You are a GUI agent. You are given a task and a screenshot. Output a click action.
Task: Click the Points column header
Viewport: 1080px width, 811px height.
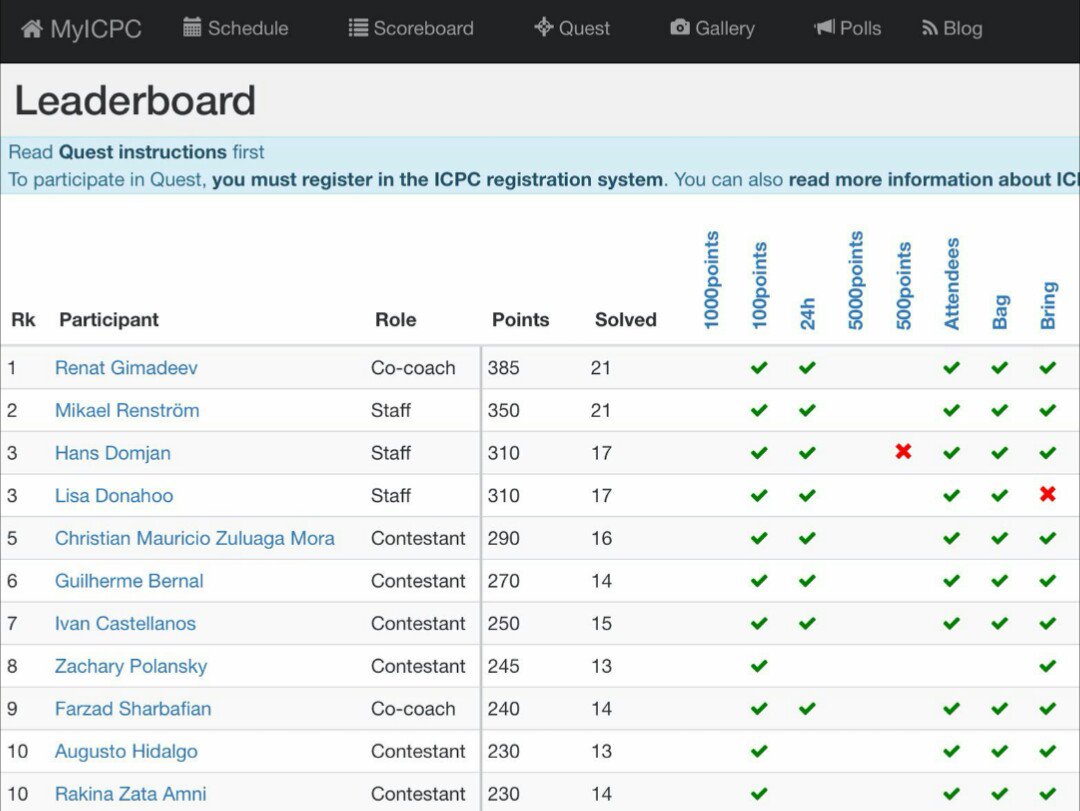[x=521, y=320]
